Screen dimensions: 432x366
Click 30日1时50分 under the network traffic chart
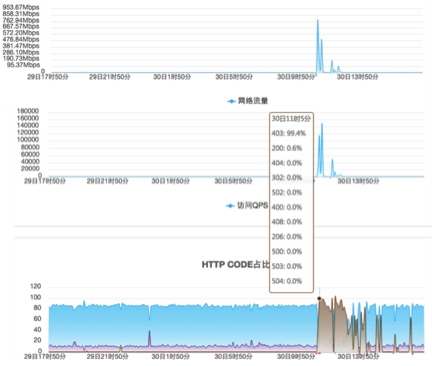[x=172, y=77]
